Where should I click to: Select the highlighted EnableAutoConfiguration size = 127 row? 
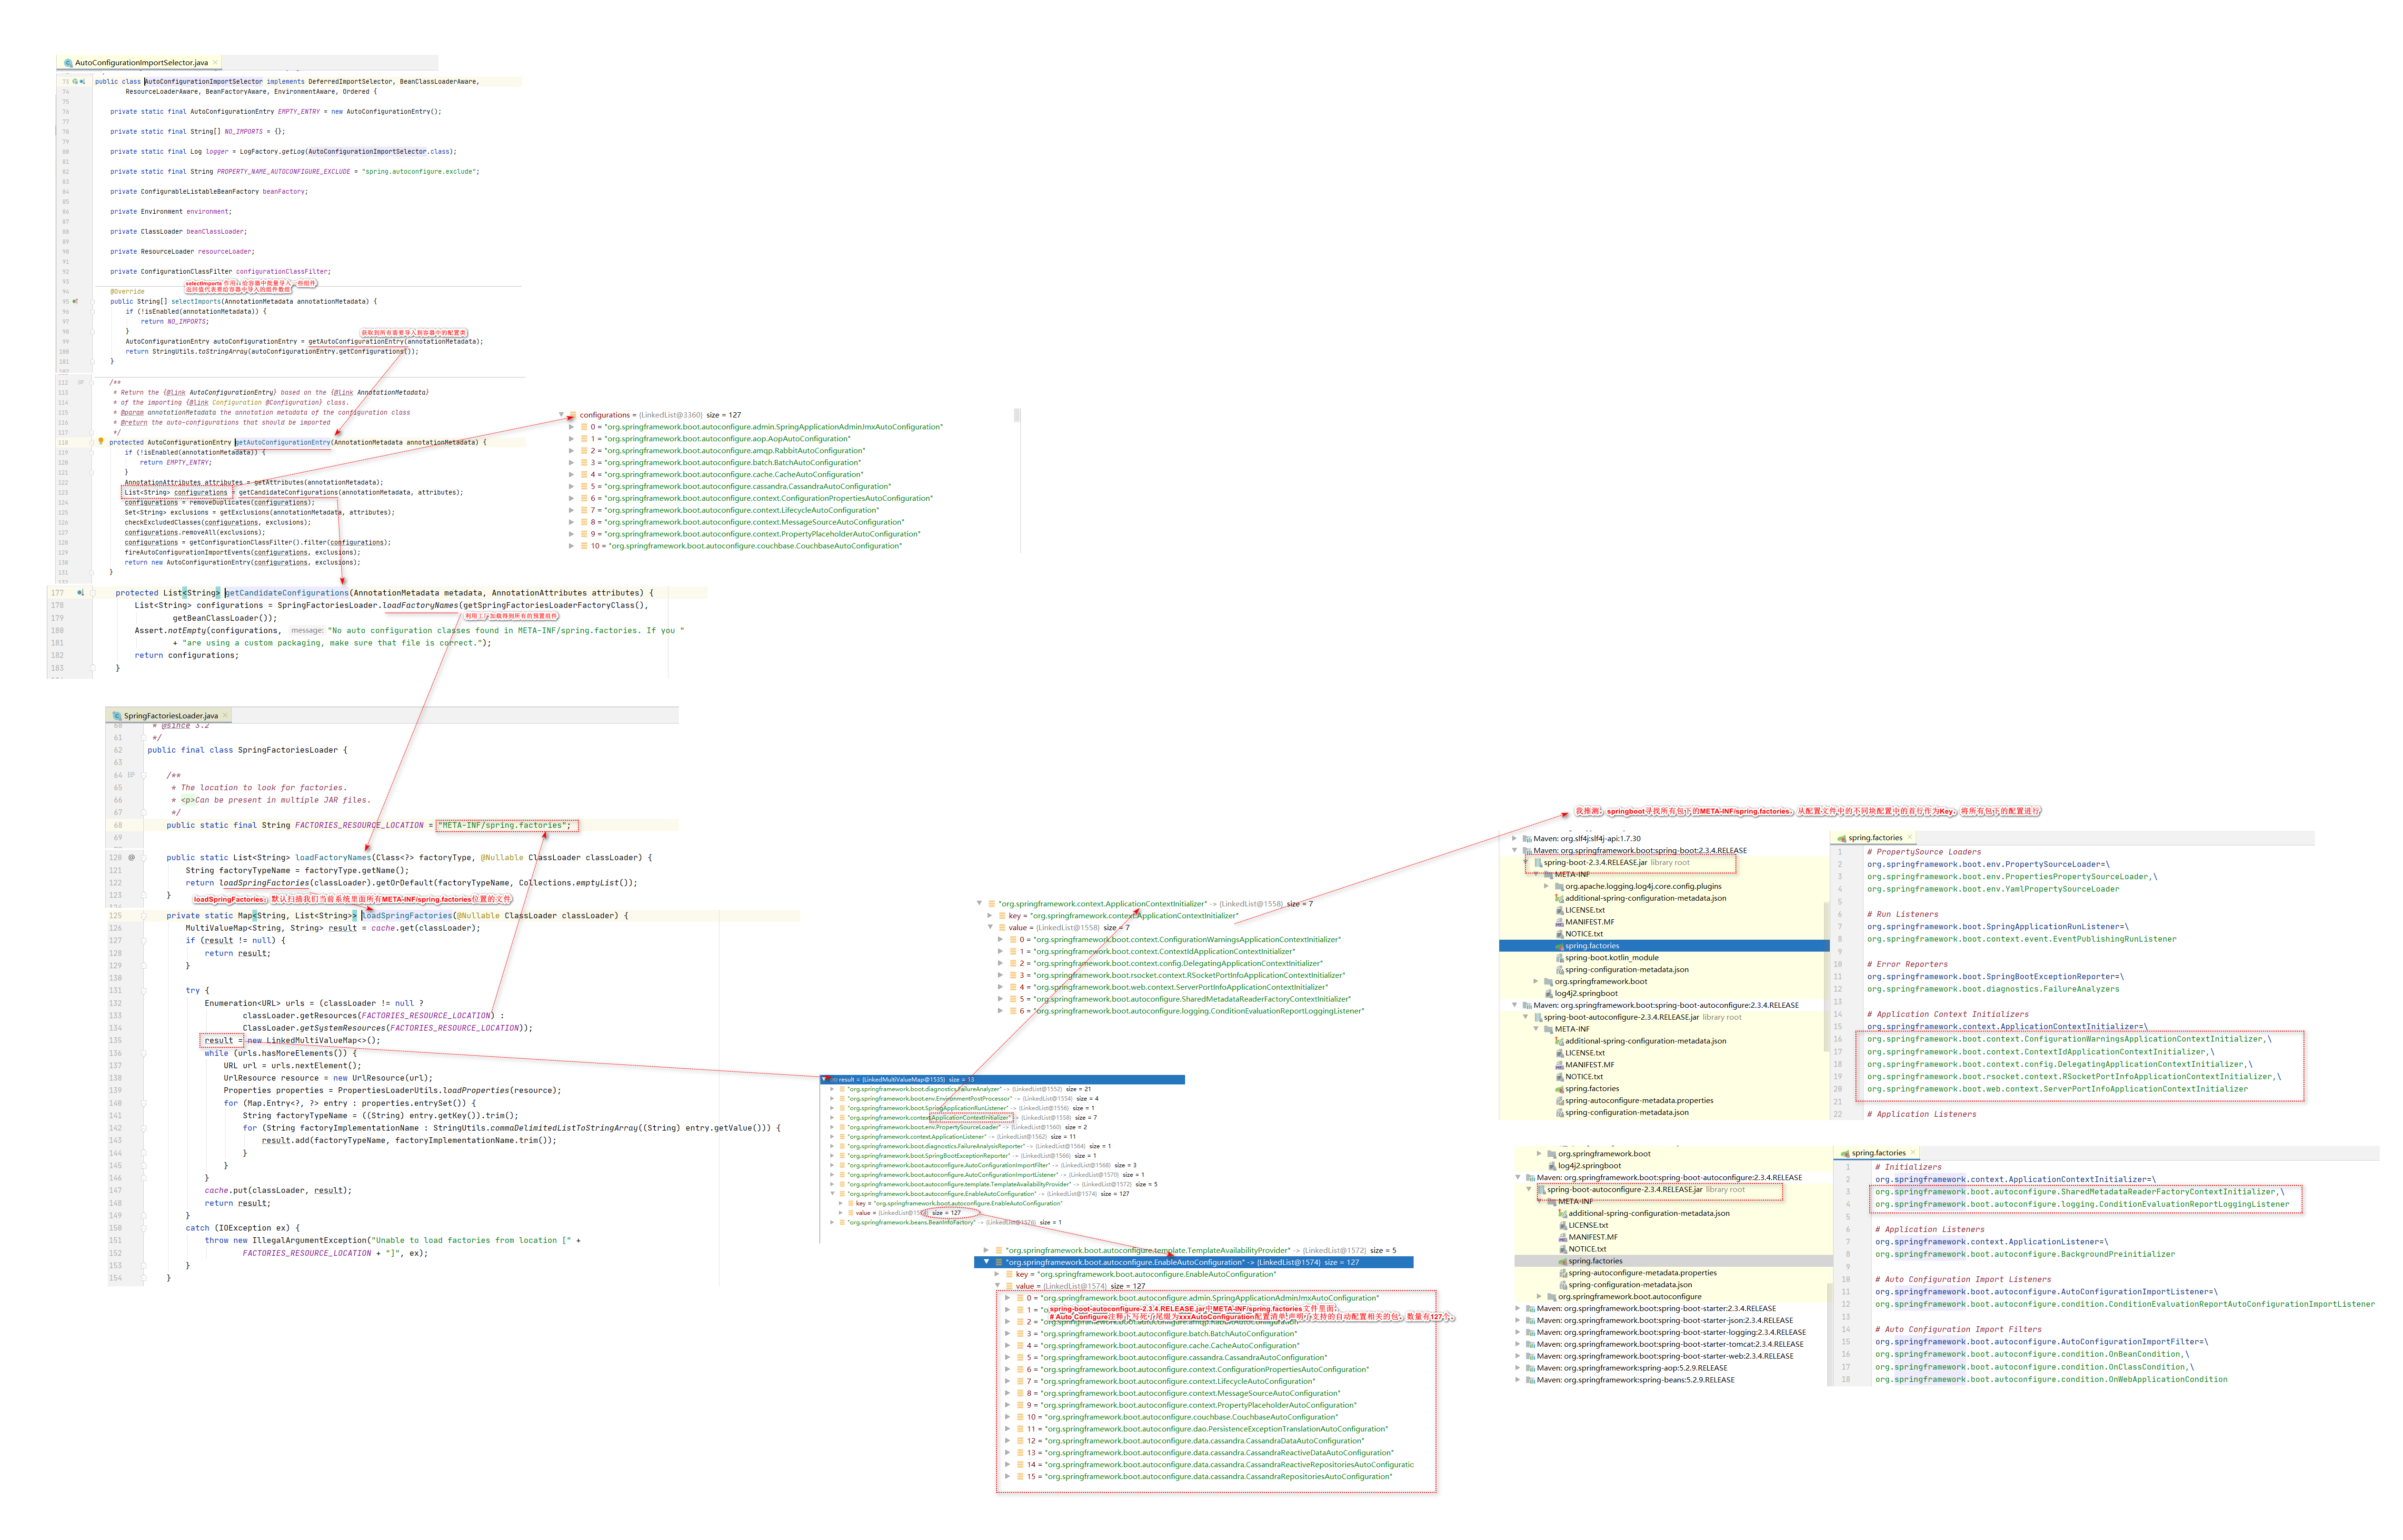(1194, 1263)
